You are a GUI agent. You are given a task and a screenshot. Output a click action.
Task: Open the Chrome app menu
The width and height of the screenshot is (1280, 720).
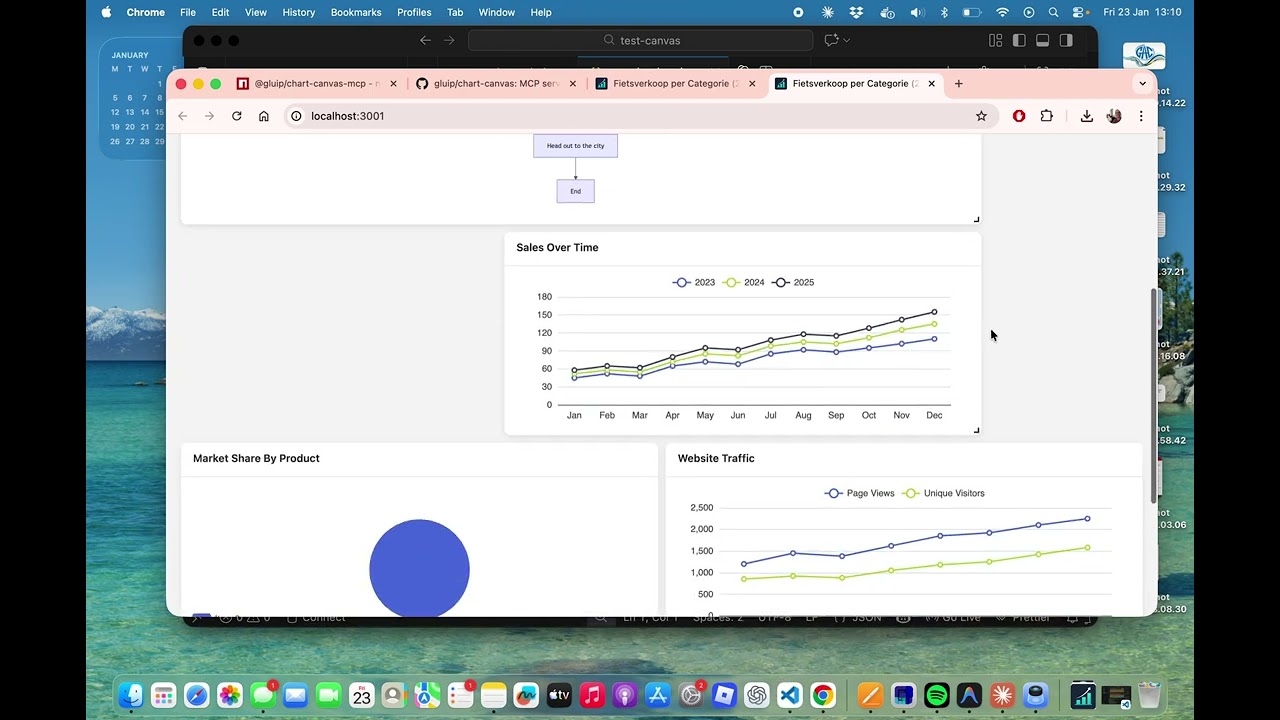tap(145, 12)
